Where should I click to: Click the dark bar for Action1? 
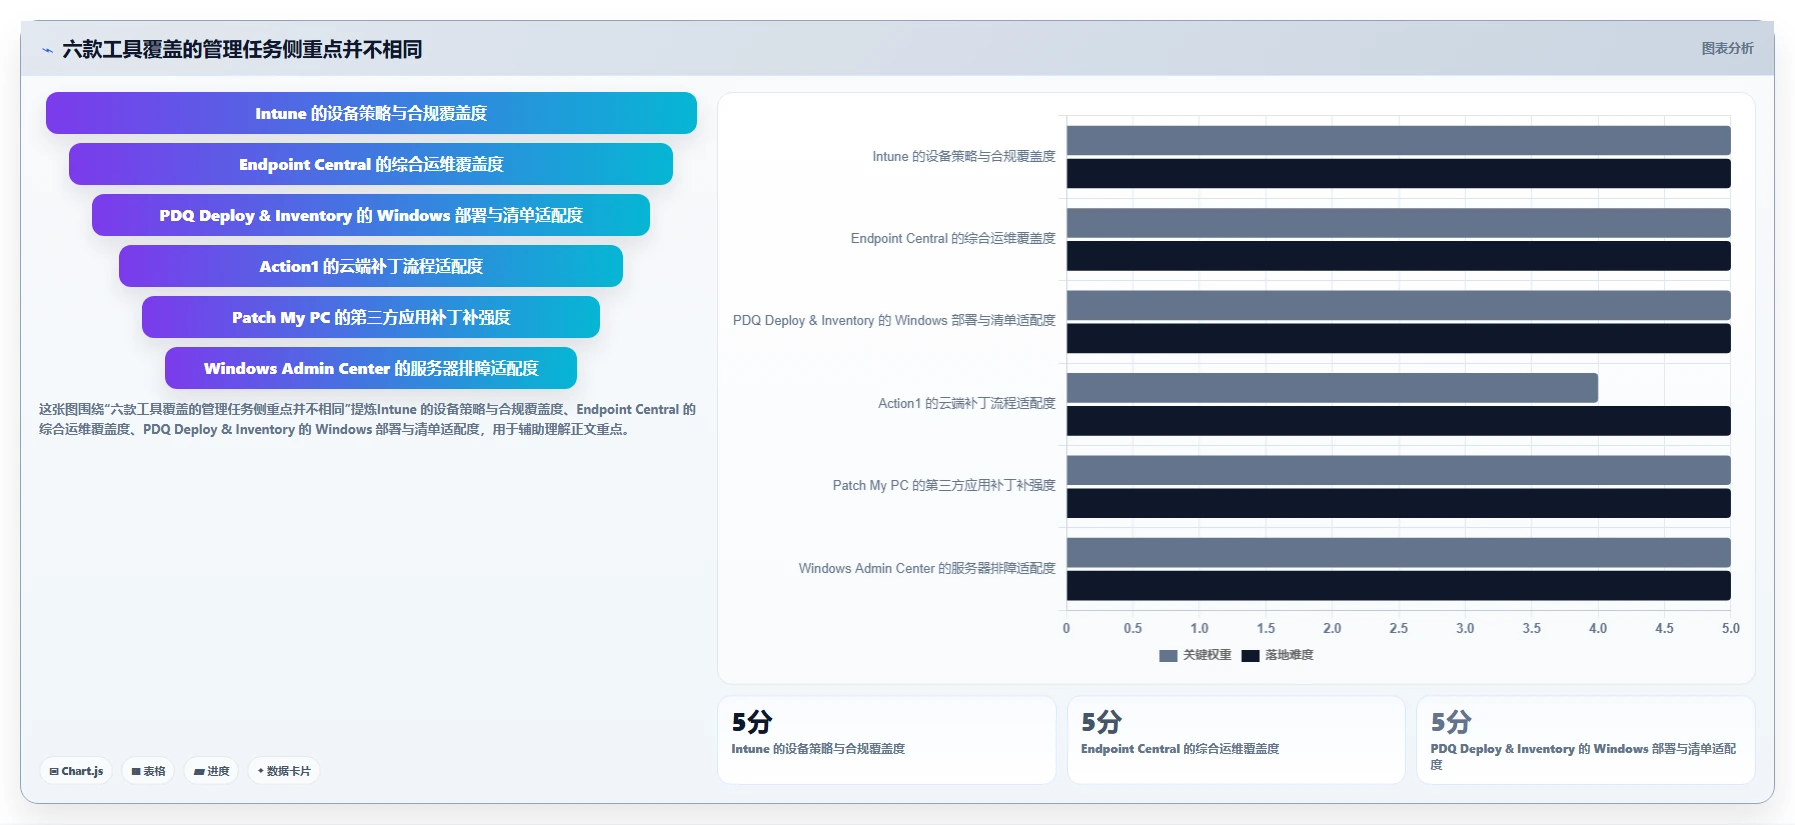1398,421
